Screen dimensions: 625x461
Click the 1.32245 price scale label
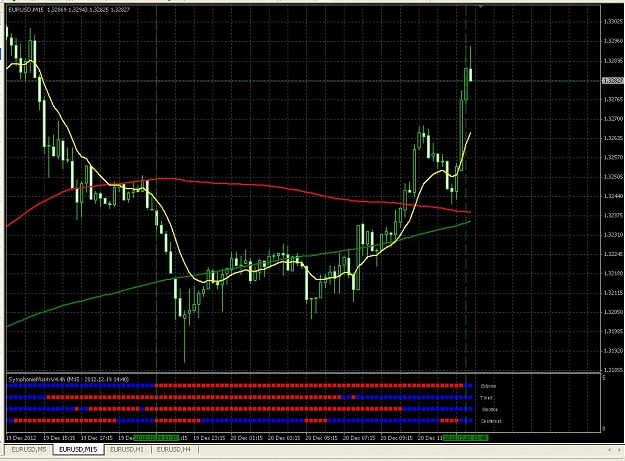(x=613, y=254)
